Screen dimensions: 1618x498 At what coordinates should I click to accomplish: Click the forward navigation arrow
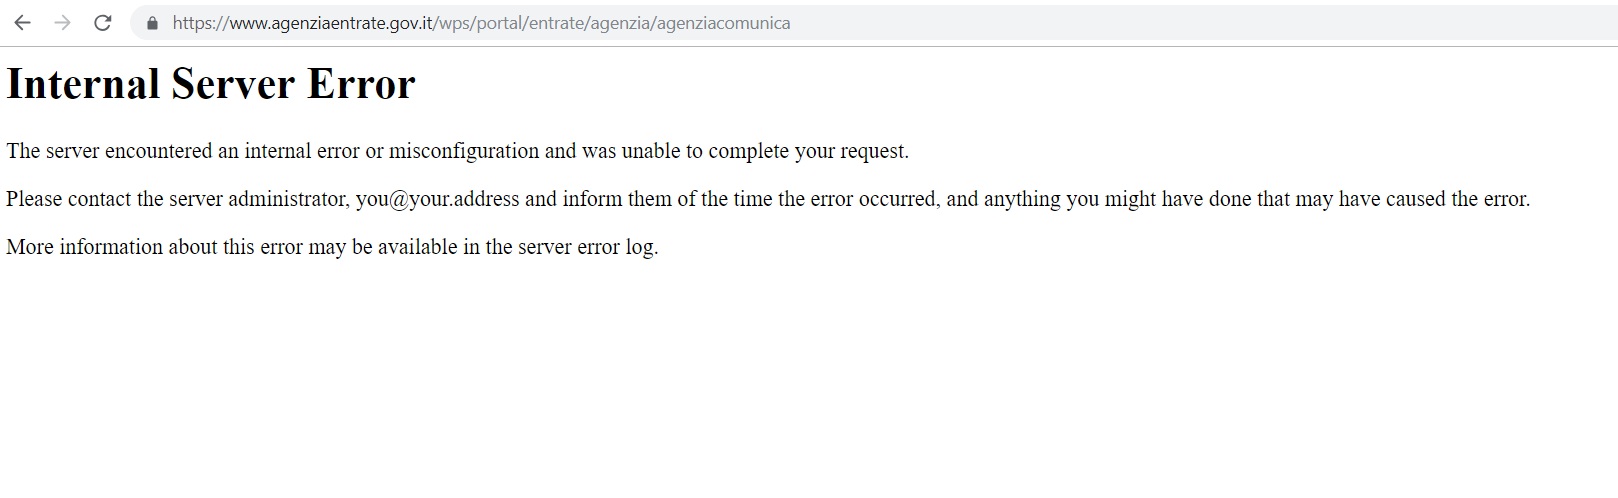(62, 23)
